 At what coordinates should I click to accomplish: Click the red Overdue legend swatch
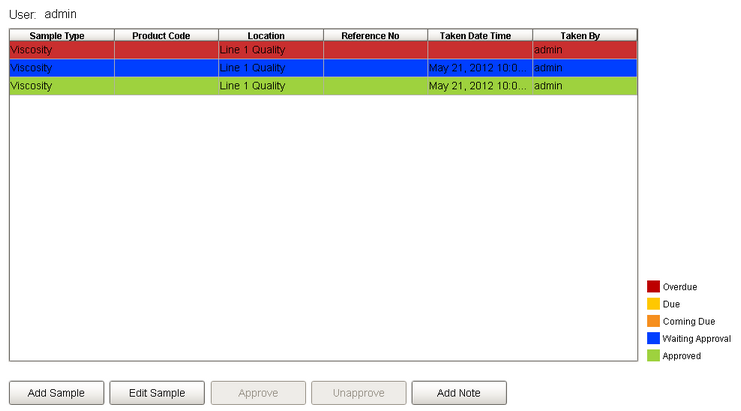coord(653,287)
